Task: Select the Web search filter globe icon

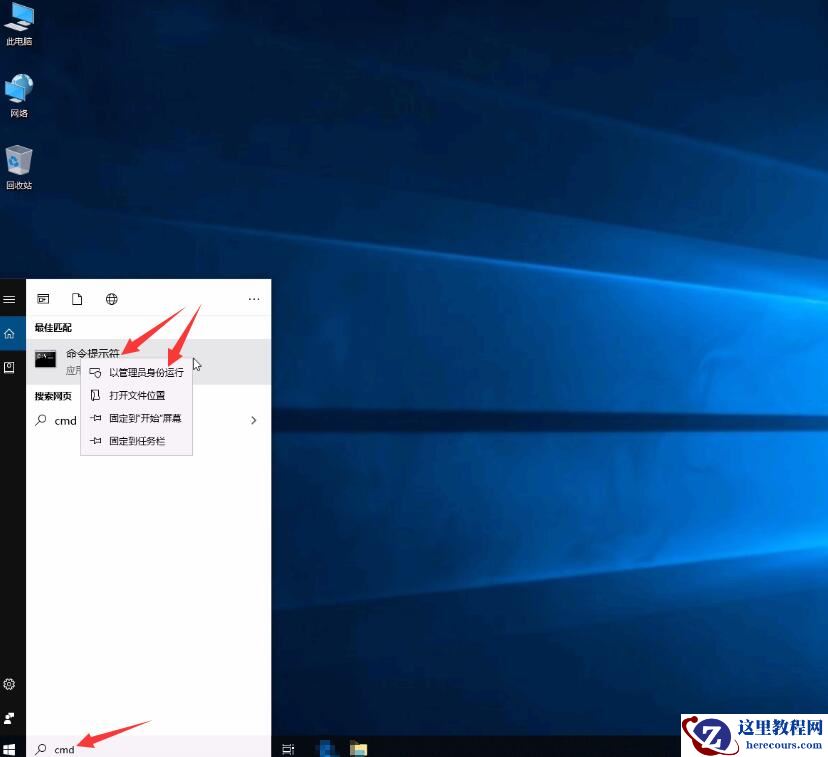Action: click(x=111, y=298)
